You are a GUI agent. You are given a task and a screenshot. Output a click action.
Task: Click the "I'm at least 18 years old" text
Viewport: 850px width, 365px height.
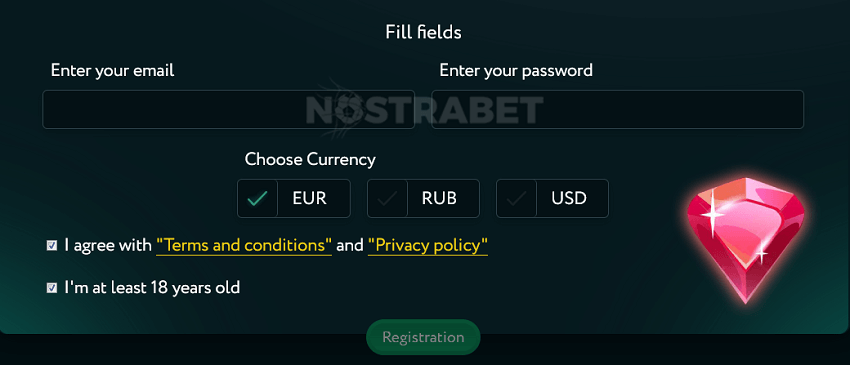(x=152, y=287)
